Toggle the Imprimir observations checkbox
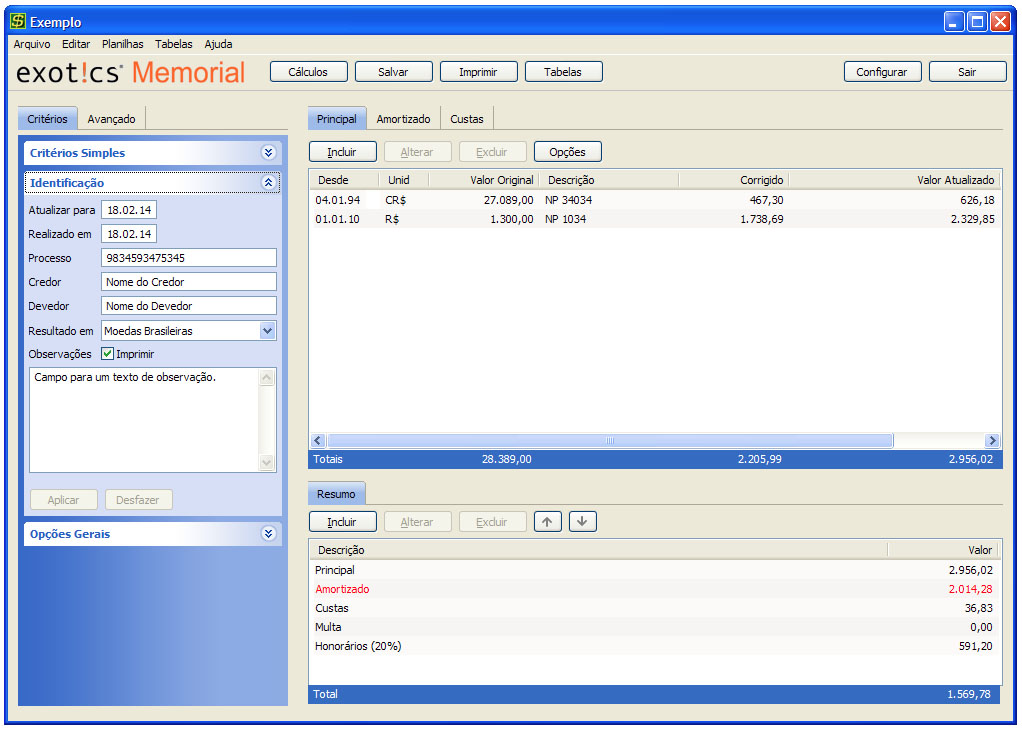The width and height of the screenshot is (1022, 730). pos(108,354)
